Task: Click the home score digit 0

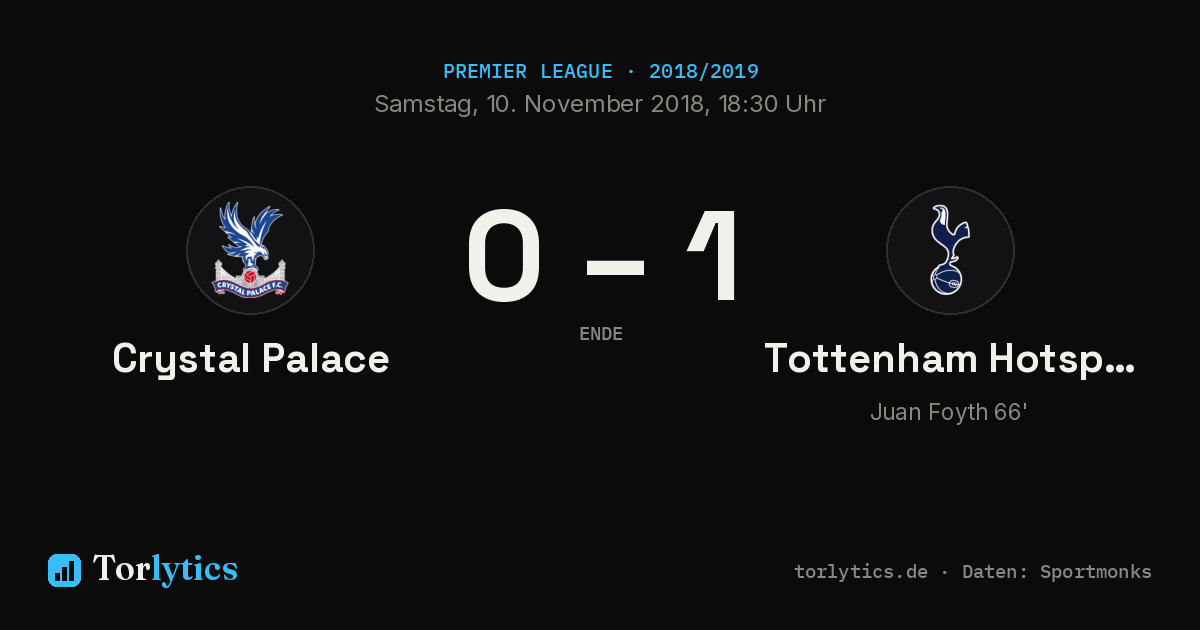Action: tap(505, 256)
